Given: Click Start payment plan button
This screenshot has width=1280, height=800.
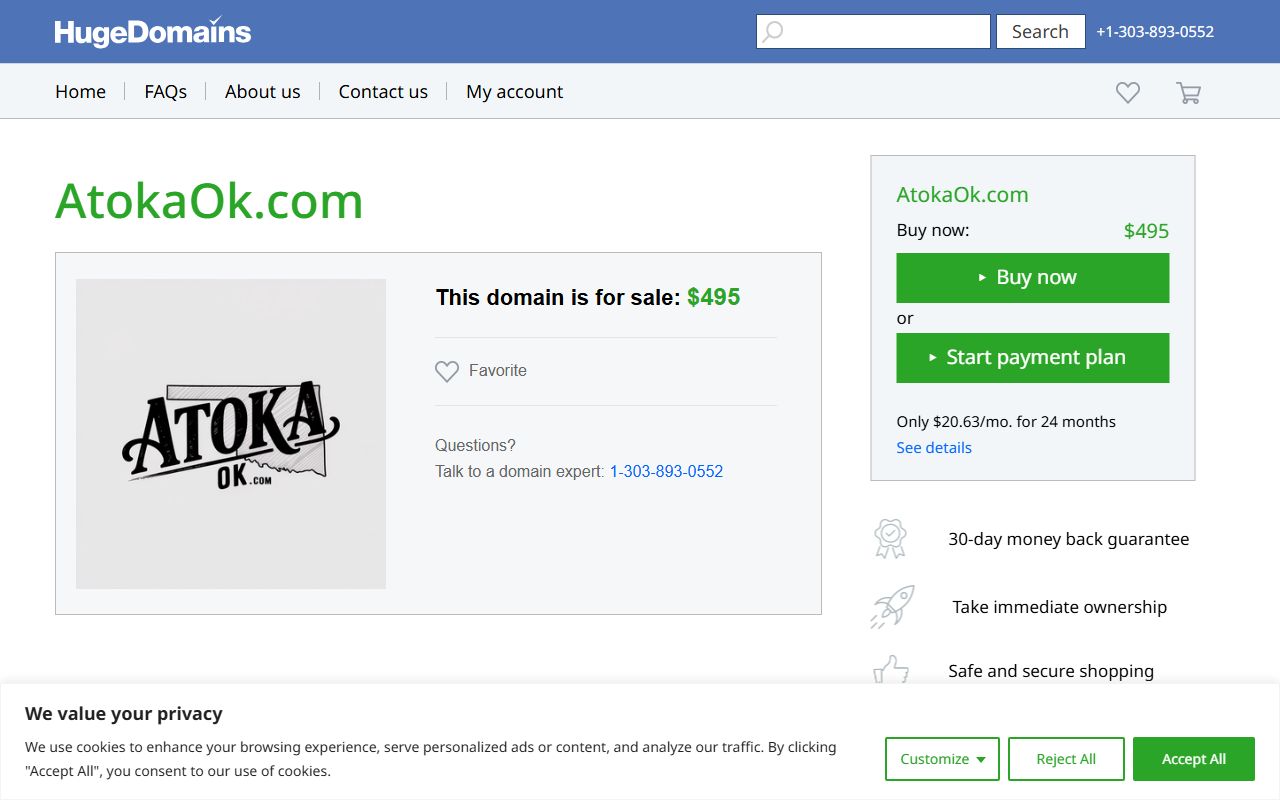Looking at the screenshot, I should point(1032,358).
